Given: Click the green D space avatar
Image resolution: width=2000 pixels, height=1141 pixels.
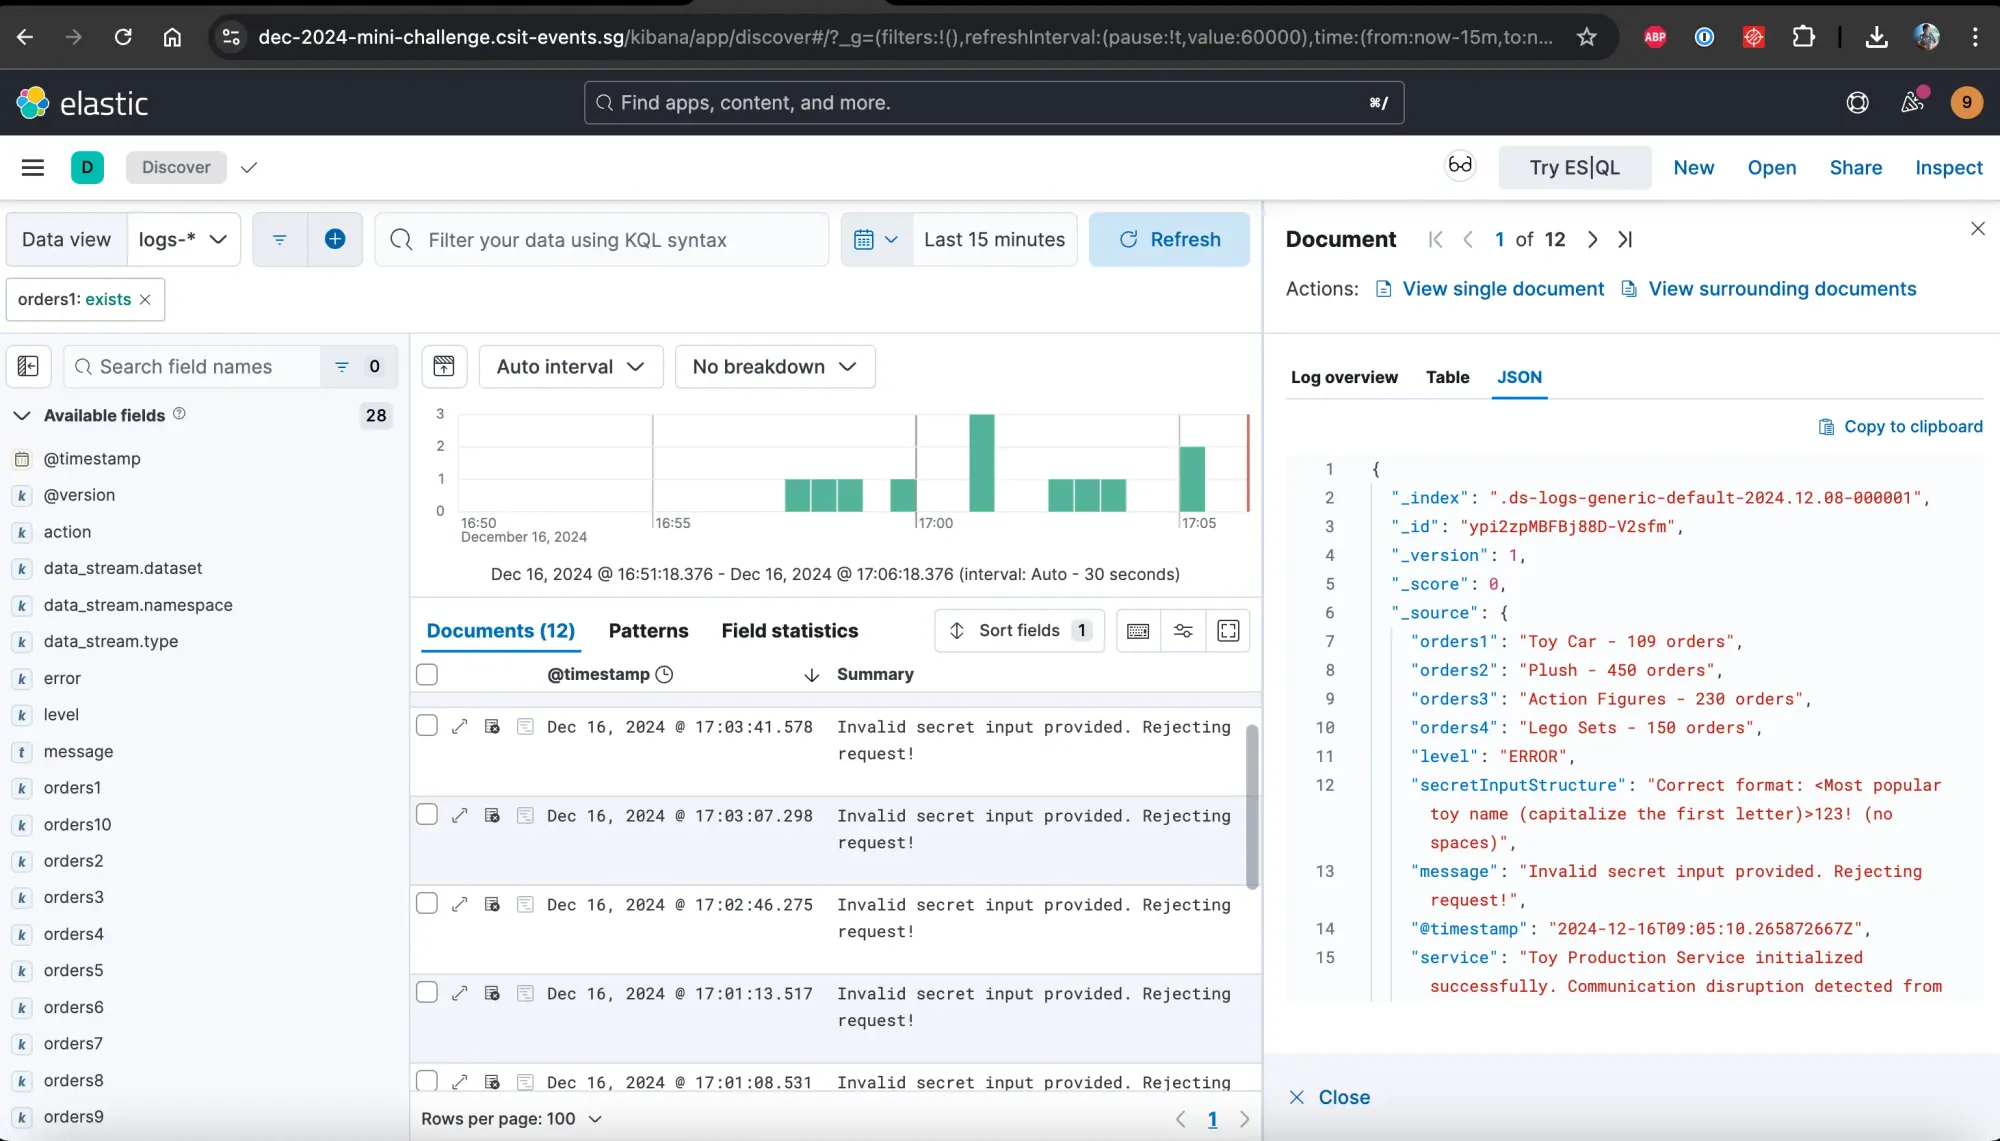Looking at the screenshot, I should [87, 167].
